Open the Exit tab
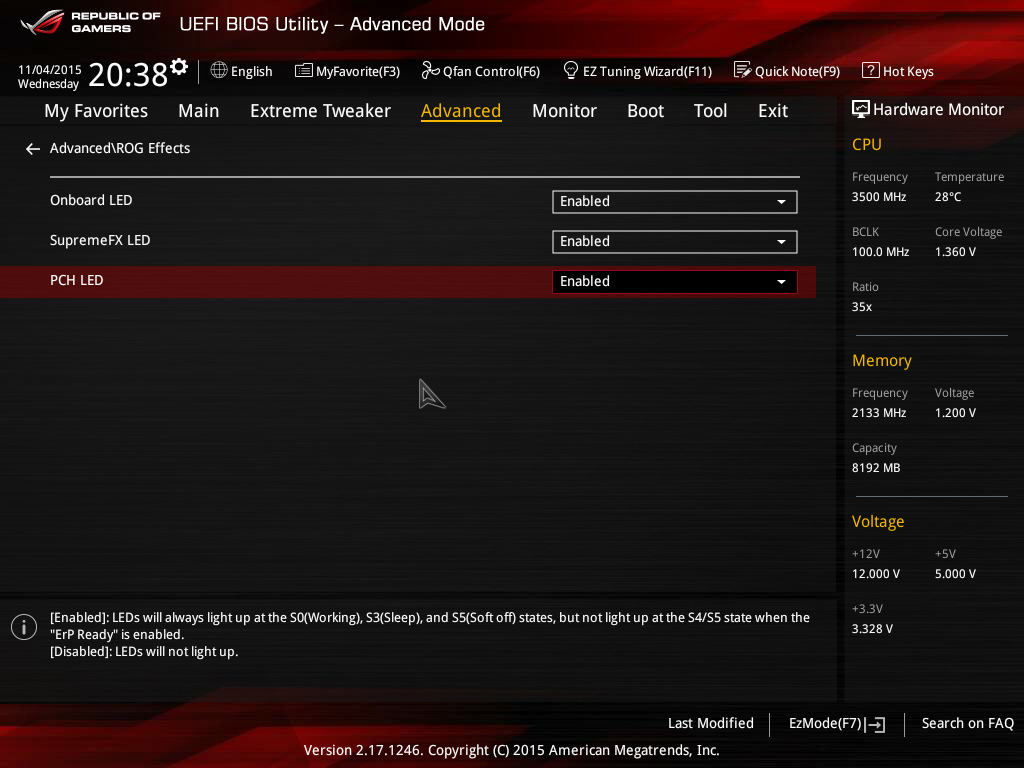 tap(773, 111)
